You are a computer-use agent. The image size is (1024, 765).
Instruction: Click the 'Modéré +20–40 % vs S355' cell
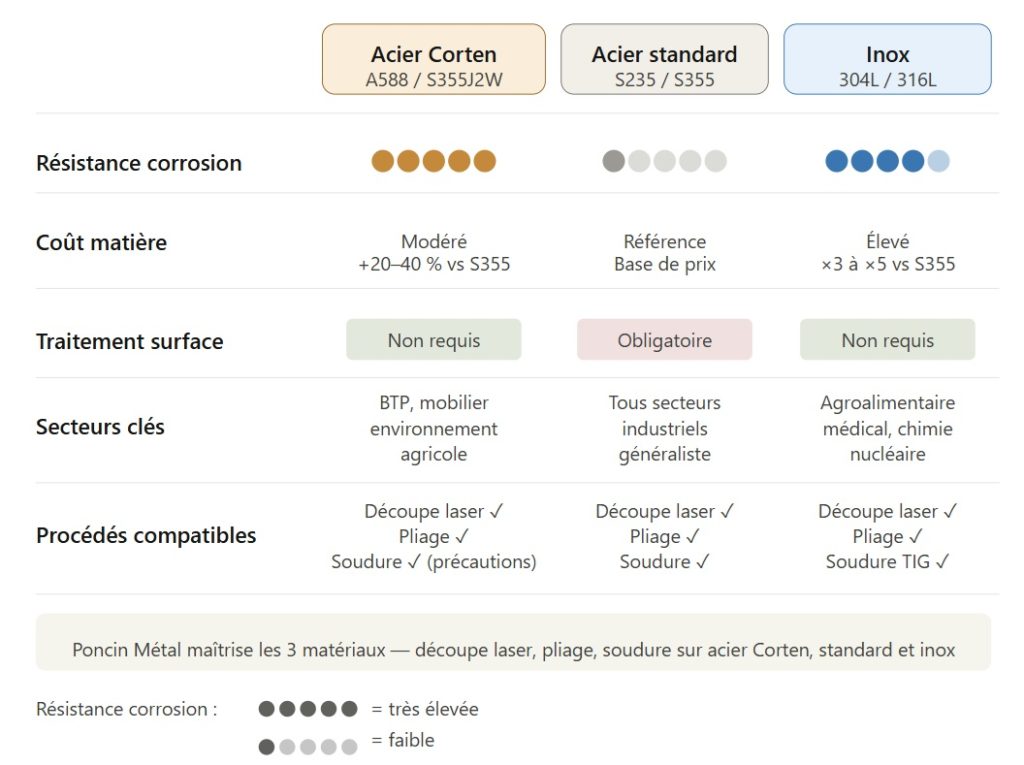tap(433, 253)
